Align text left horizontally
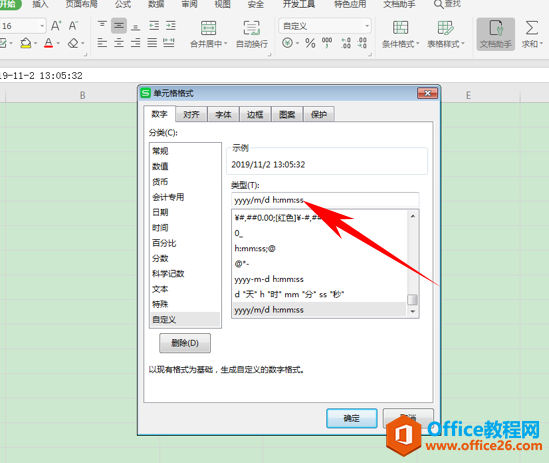549x463 pixels. point(102,43)
